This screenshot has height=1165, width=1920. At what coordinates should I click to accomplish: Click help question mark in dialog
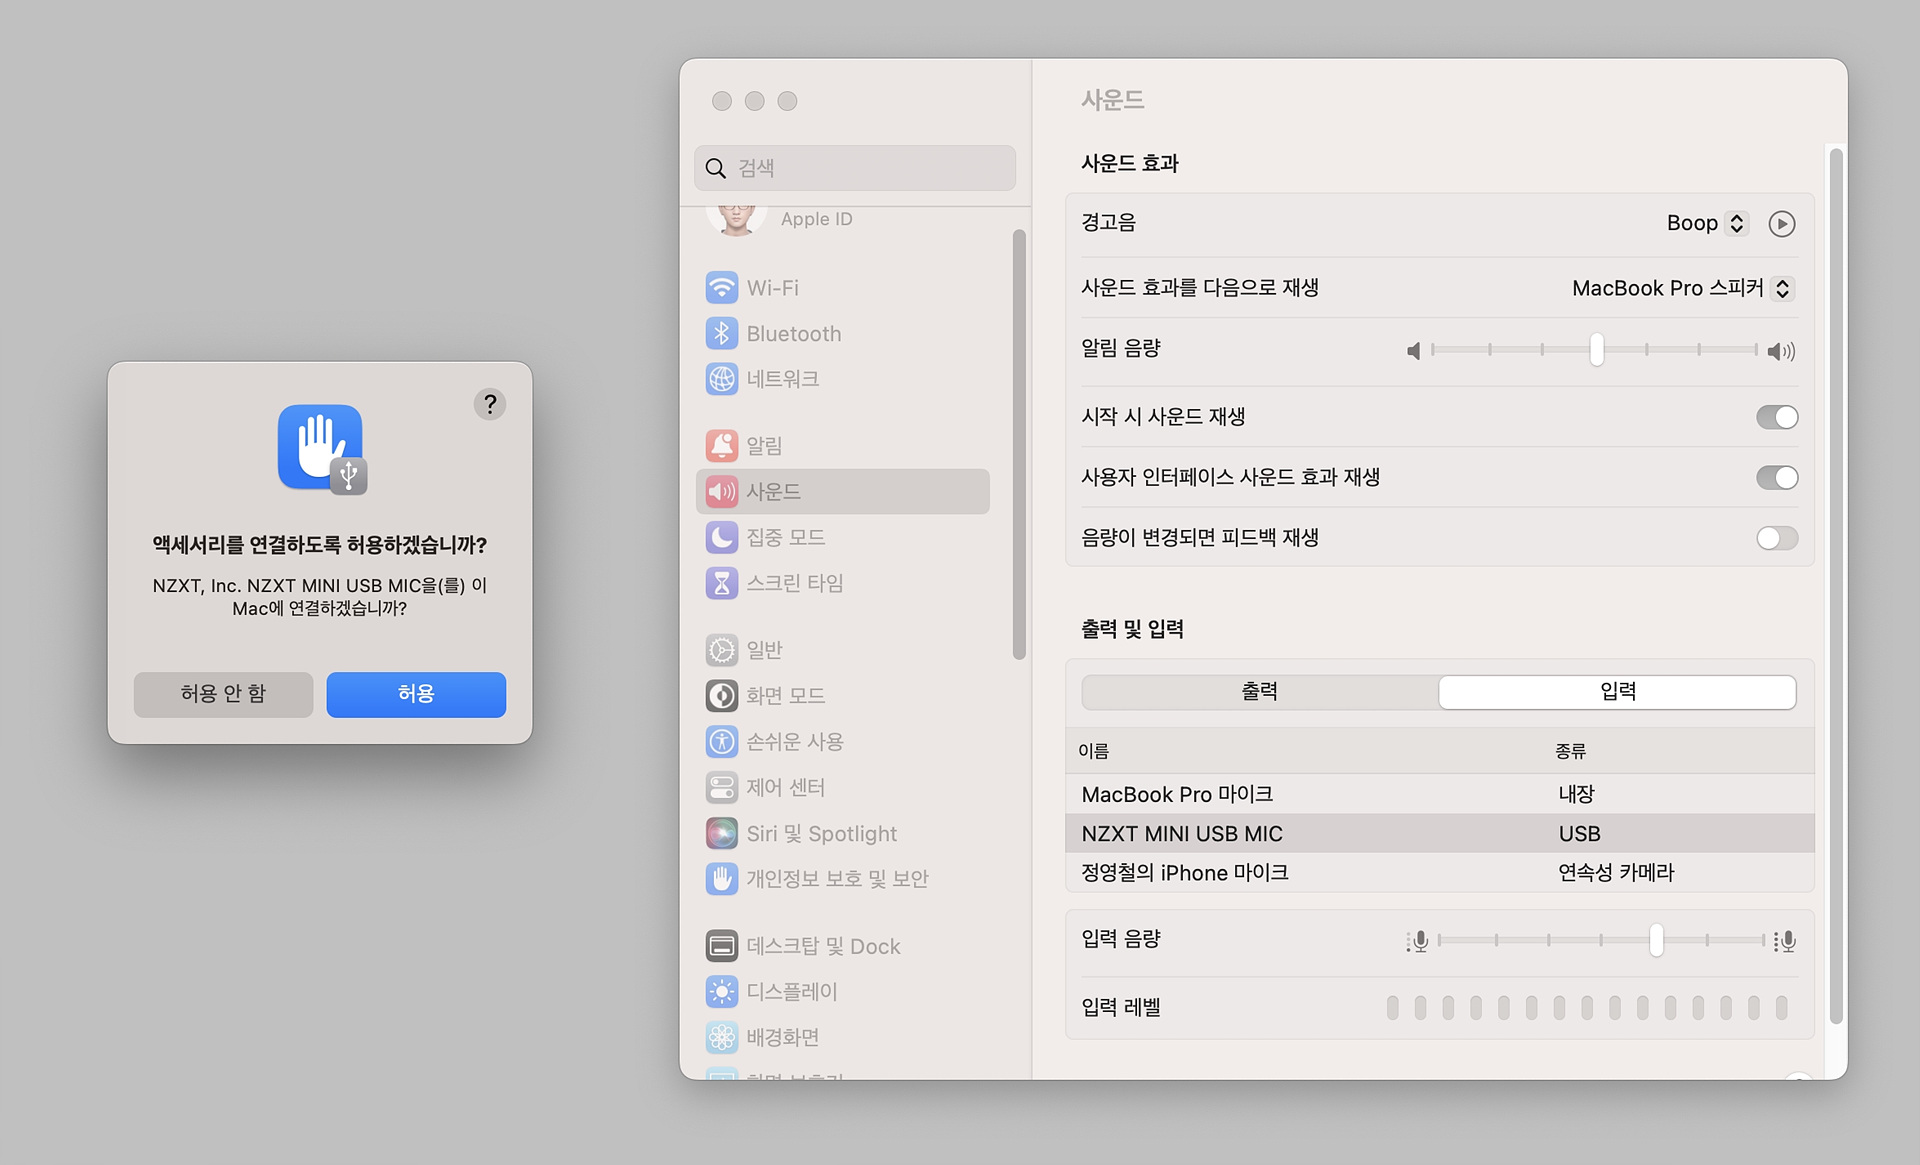pos(489,404)
